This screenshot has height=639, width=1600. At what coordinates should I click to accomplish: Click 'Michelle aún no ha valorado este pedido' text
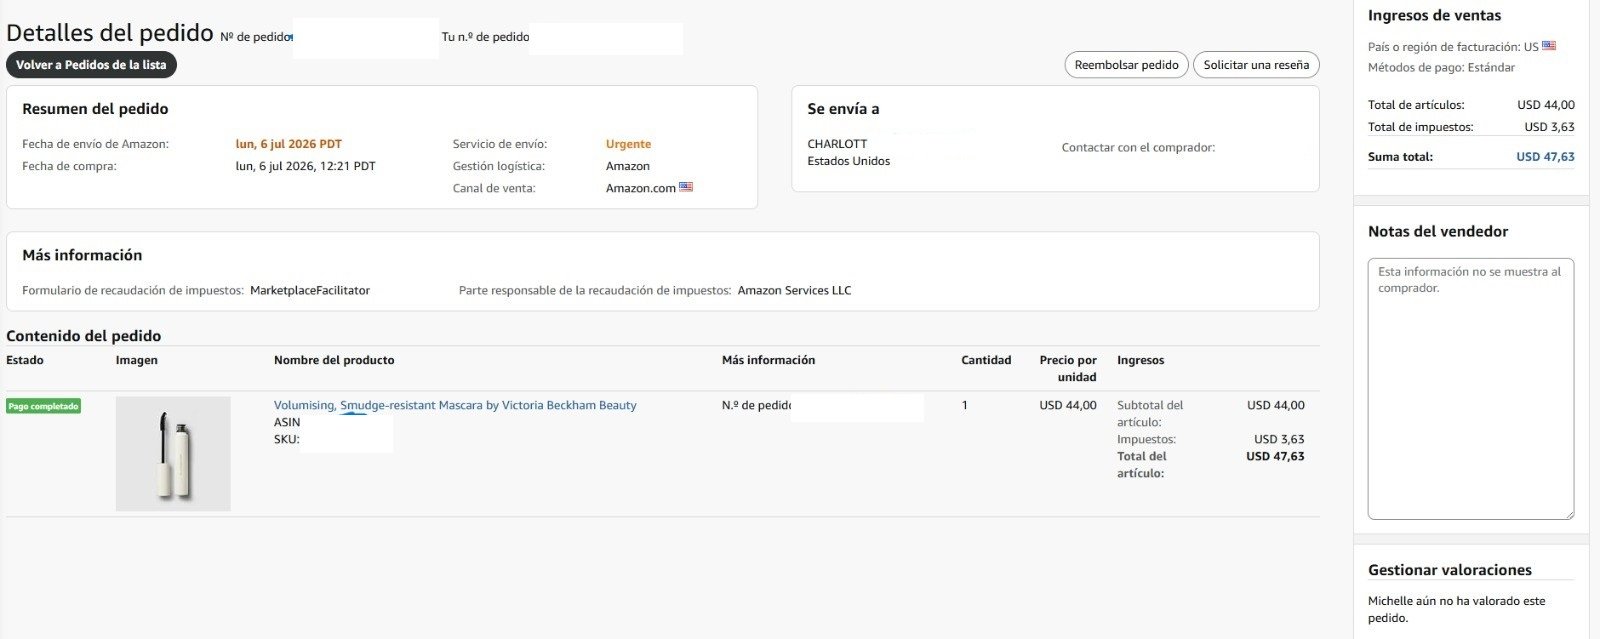1456,609
